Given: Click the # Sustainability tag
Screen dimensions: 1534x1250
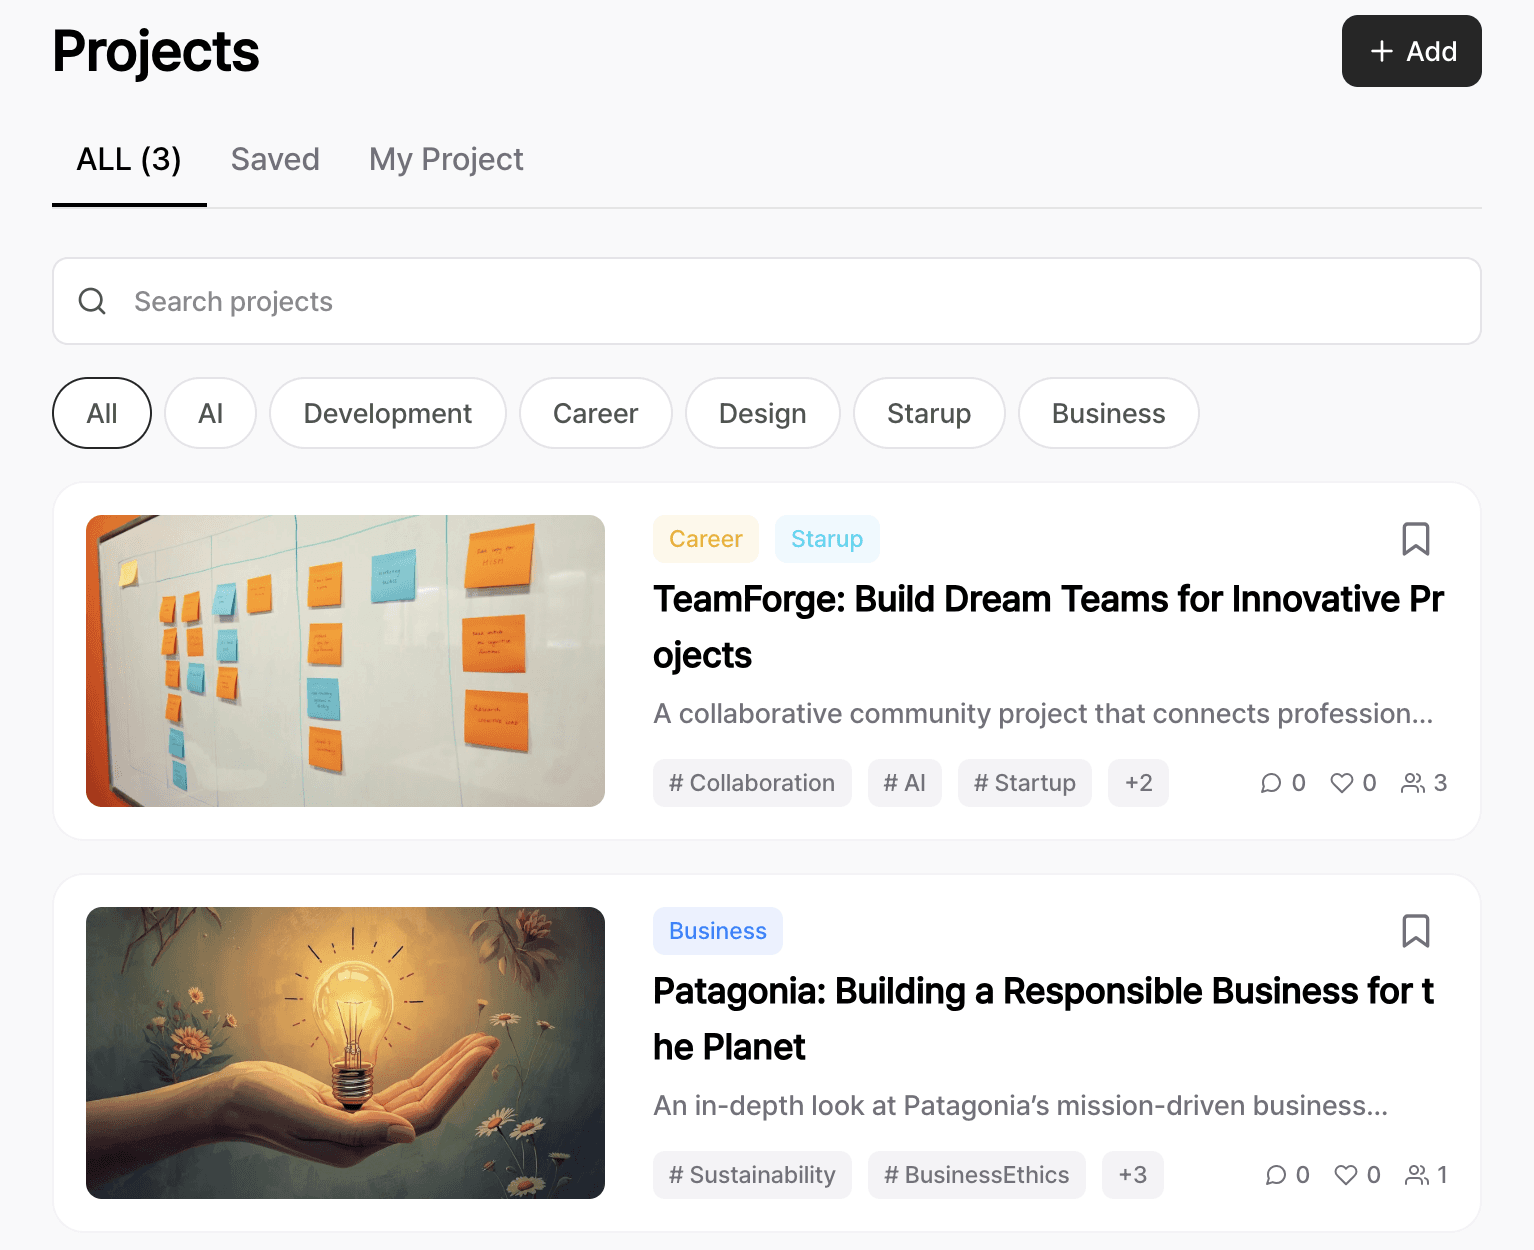Looking at the screenshot, I should (x=752, y=1175).
